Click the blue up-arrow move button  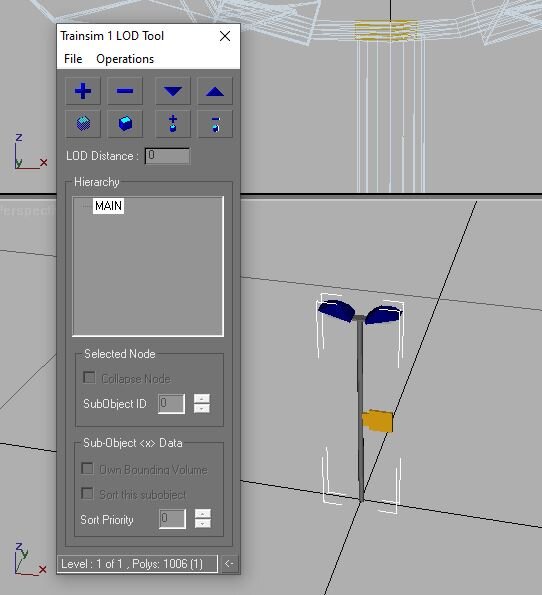[215, 91]
